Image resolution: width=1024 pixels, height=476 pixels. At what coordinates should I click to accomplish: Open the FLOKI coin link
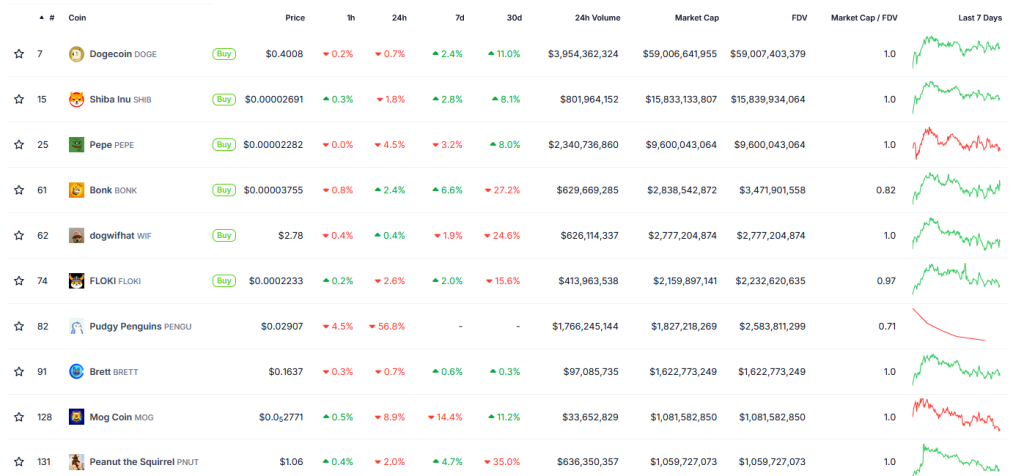[x=115, y=281]
